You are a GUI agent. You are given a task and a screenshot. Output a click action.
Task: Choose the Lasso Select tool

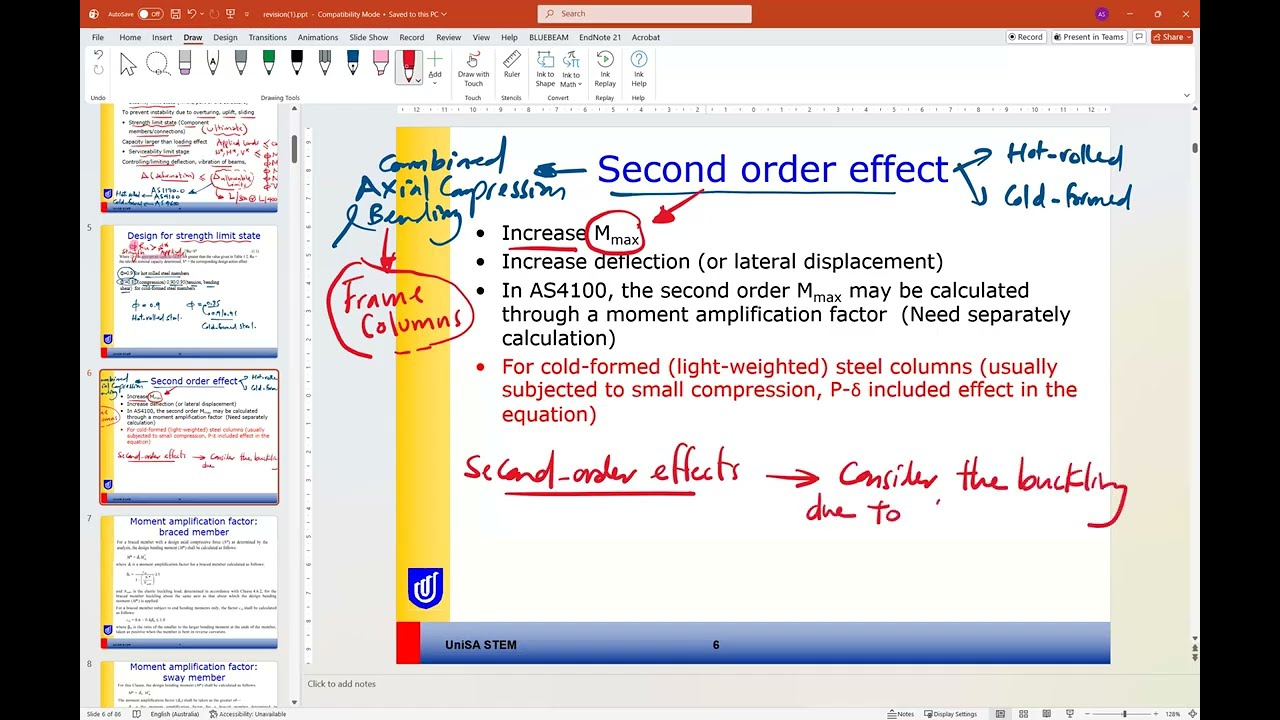(157, 65)
